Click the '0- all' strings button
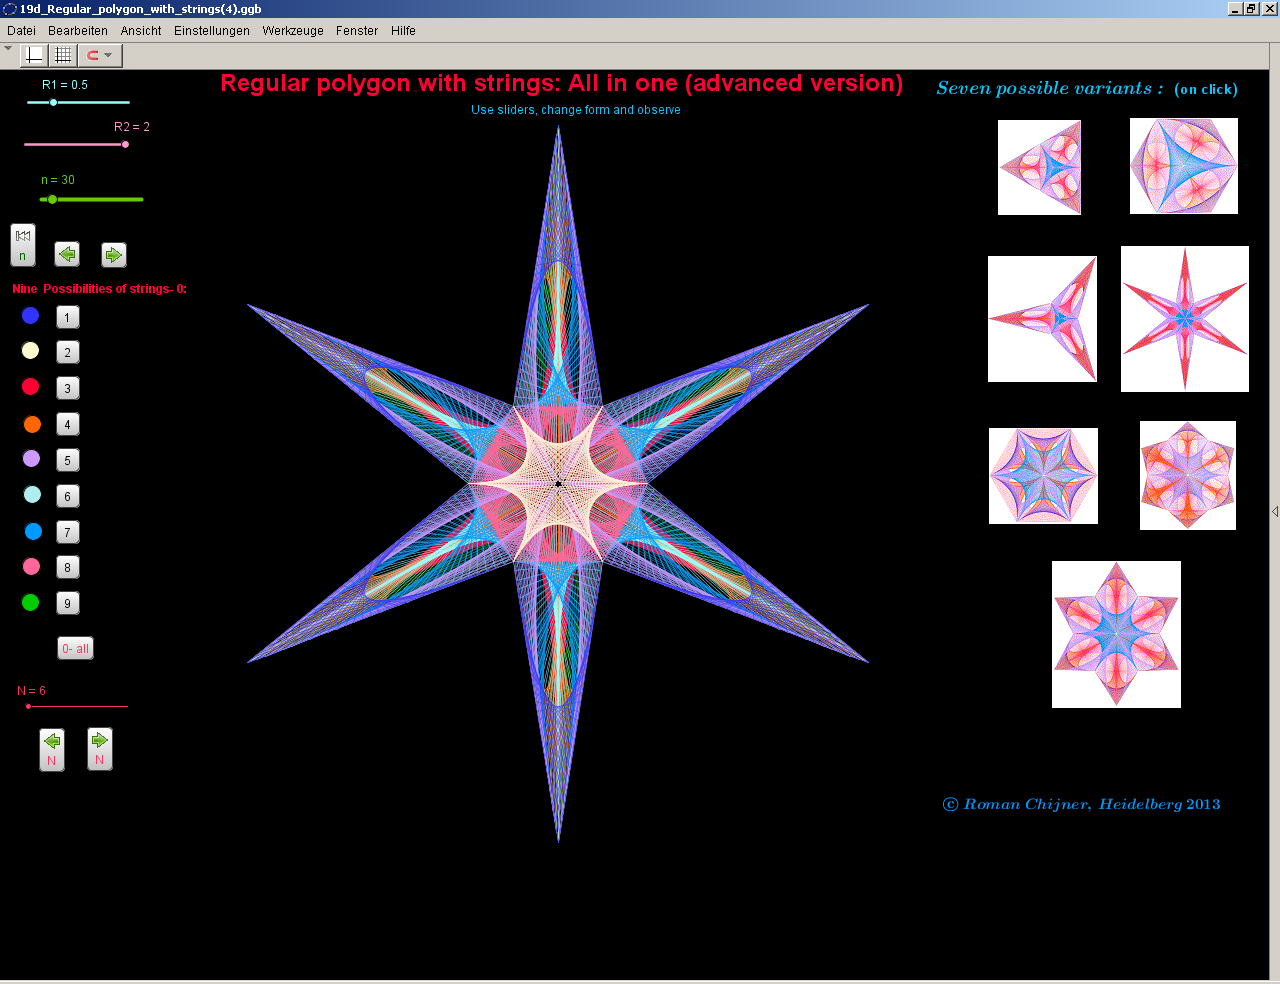This screenshot has height=984, width=1280. tap(75, 649)
